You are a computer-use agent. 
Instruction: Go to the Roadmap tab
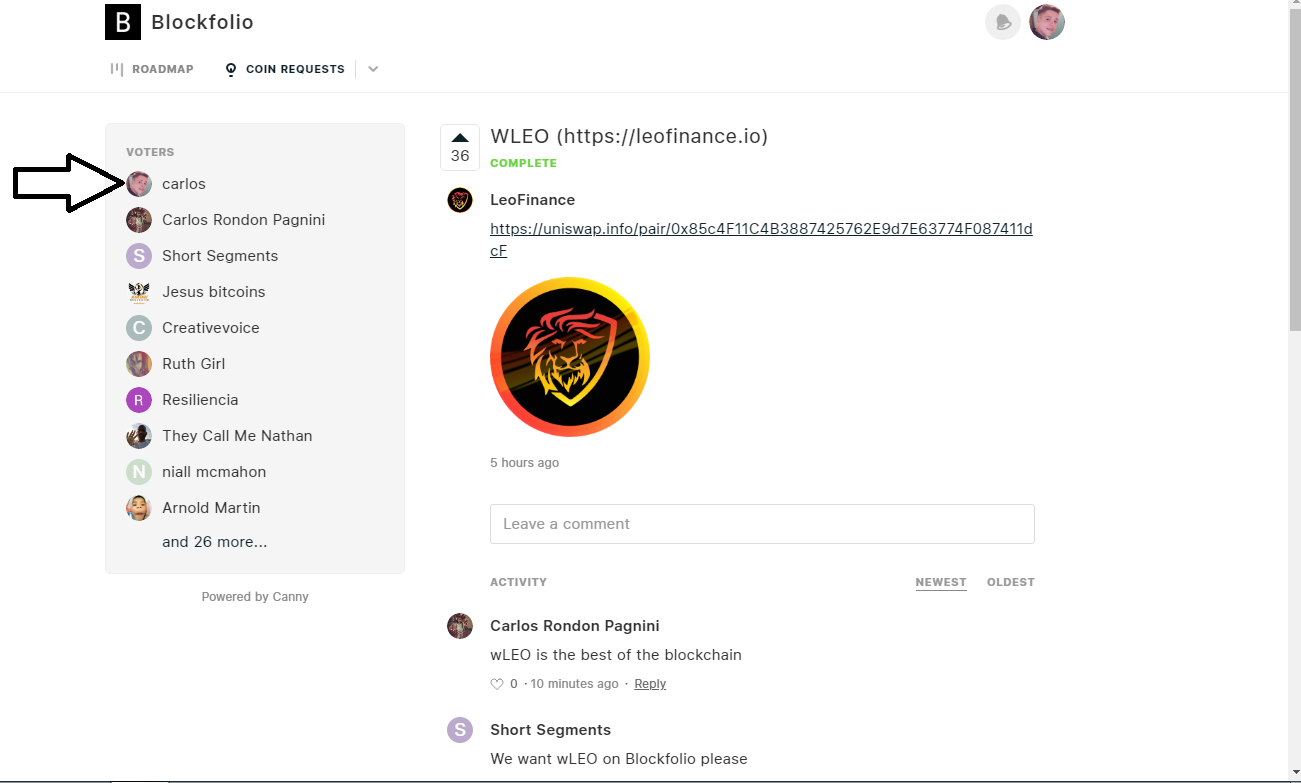[x=152, y=69]
